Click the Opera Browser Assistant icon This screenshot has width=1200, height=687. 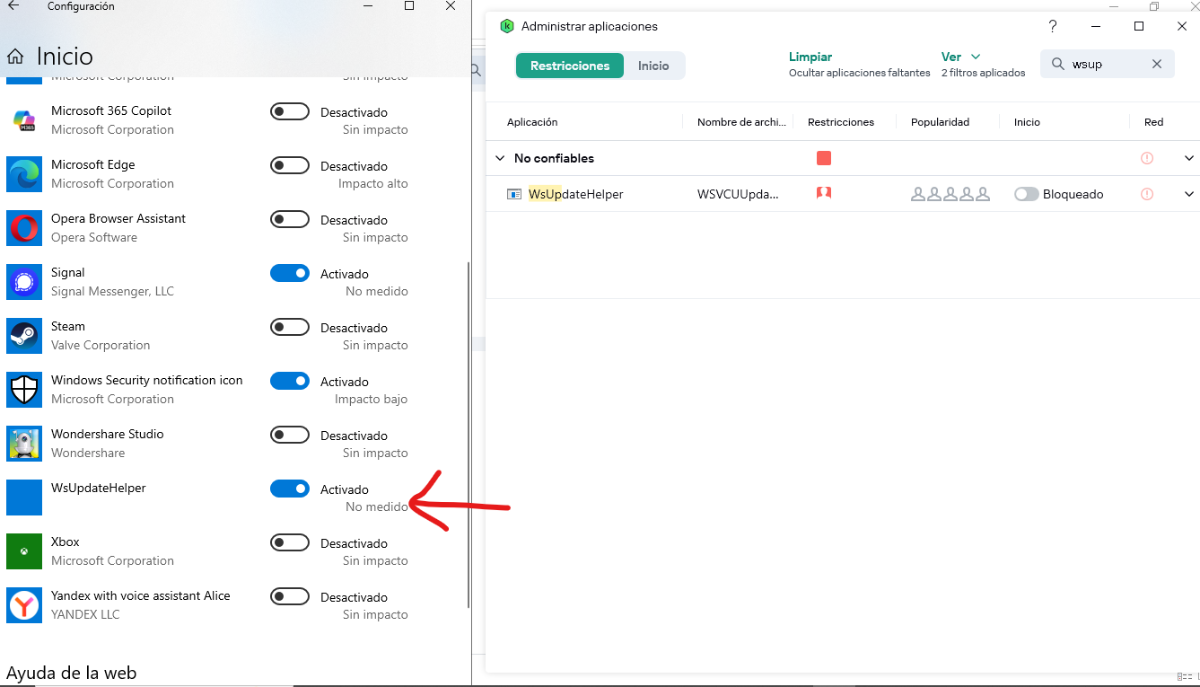(24, 228)
